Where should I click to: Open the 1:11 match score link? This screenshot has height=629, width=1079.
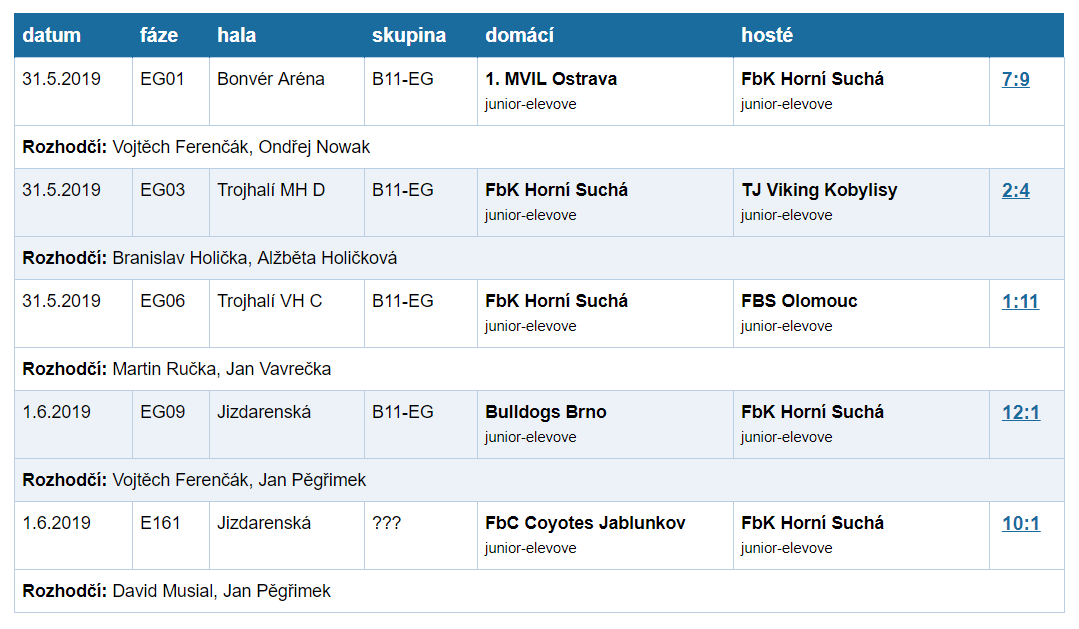click(x=1020, y=301)
